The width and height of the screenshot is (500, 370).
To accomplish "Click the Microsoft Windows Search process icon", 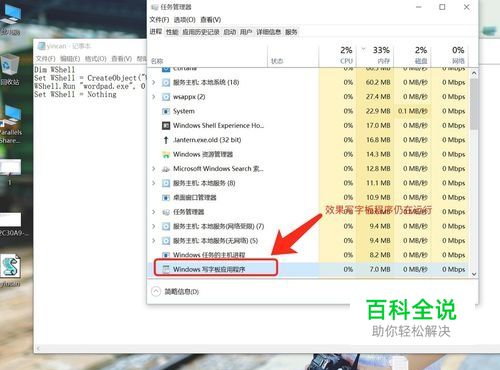I will coord(166,169).
